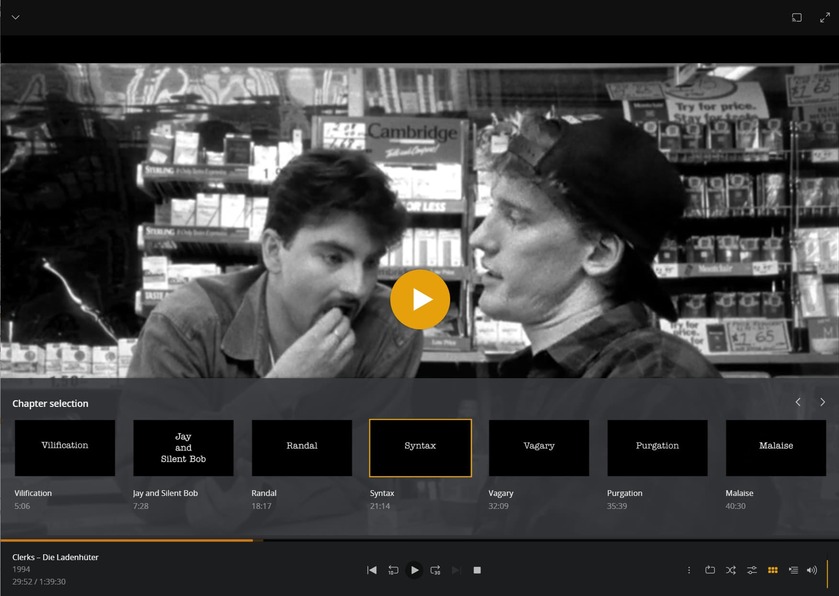839x596 pixels.
Task: Show previous chapters with the left arrow
Action: pyautogui.click(x=798, y=402)
